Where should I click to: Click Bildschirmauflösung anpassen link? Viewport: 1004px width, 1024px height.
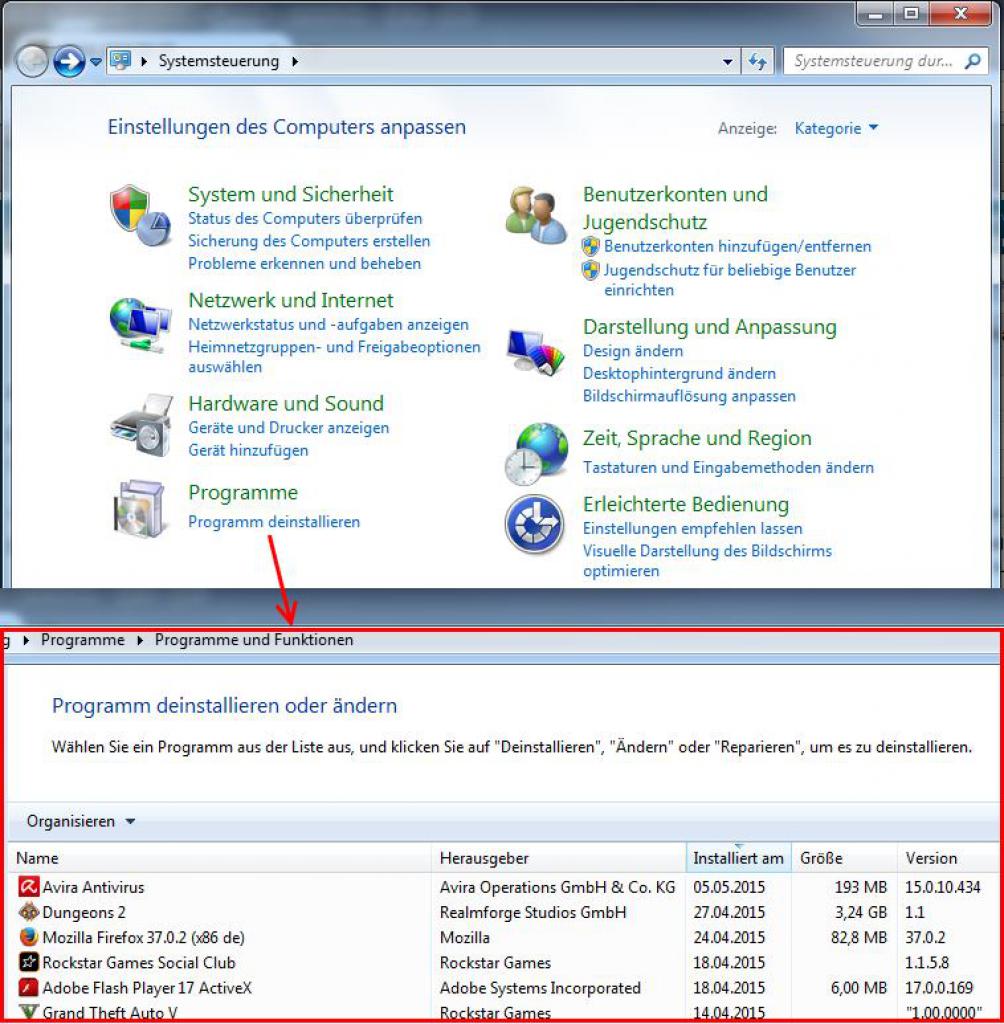click(689, 396)
